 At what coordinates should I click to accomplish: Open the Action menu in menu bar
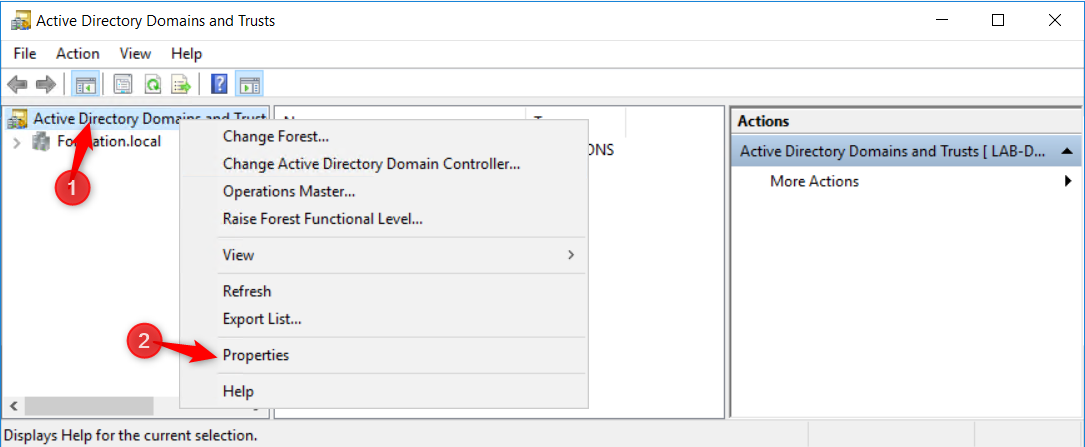78,53
